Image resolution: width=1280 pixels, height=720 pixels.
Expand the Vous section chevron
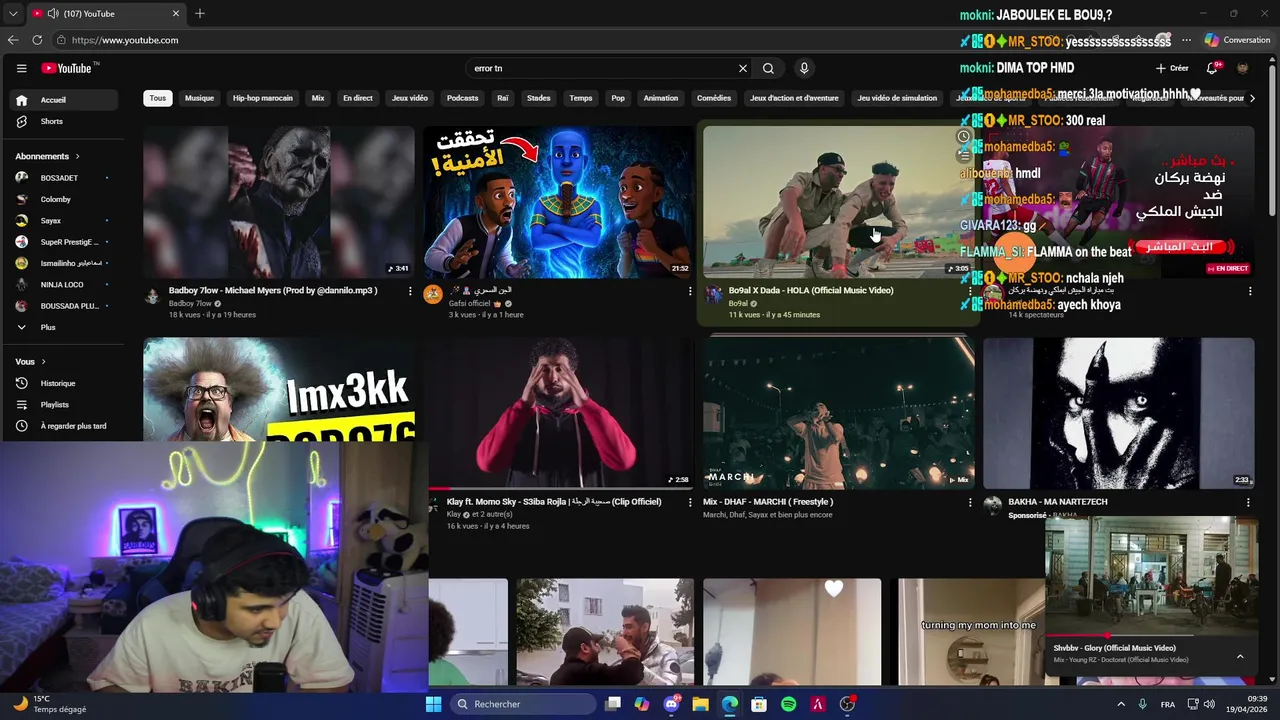tap(44, 362)
